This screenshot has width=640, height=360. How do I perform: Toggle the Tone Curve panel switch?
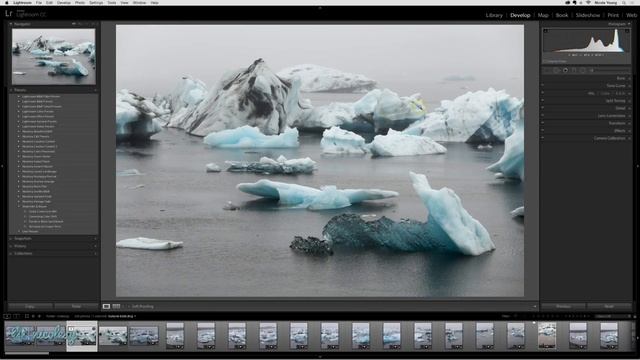pos(543,86)
